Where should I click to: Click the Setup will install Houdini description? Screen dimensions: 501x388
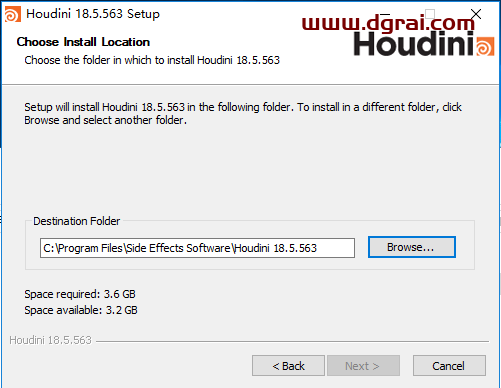pyautogui.click(x=243, y=113)
